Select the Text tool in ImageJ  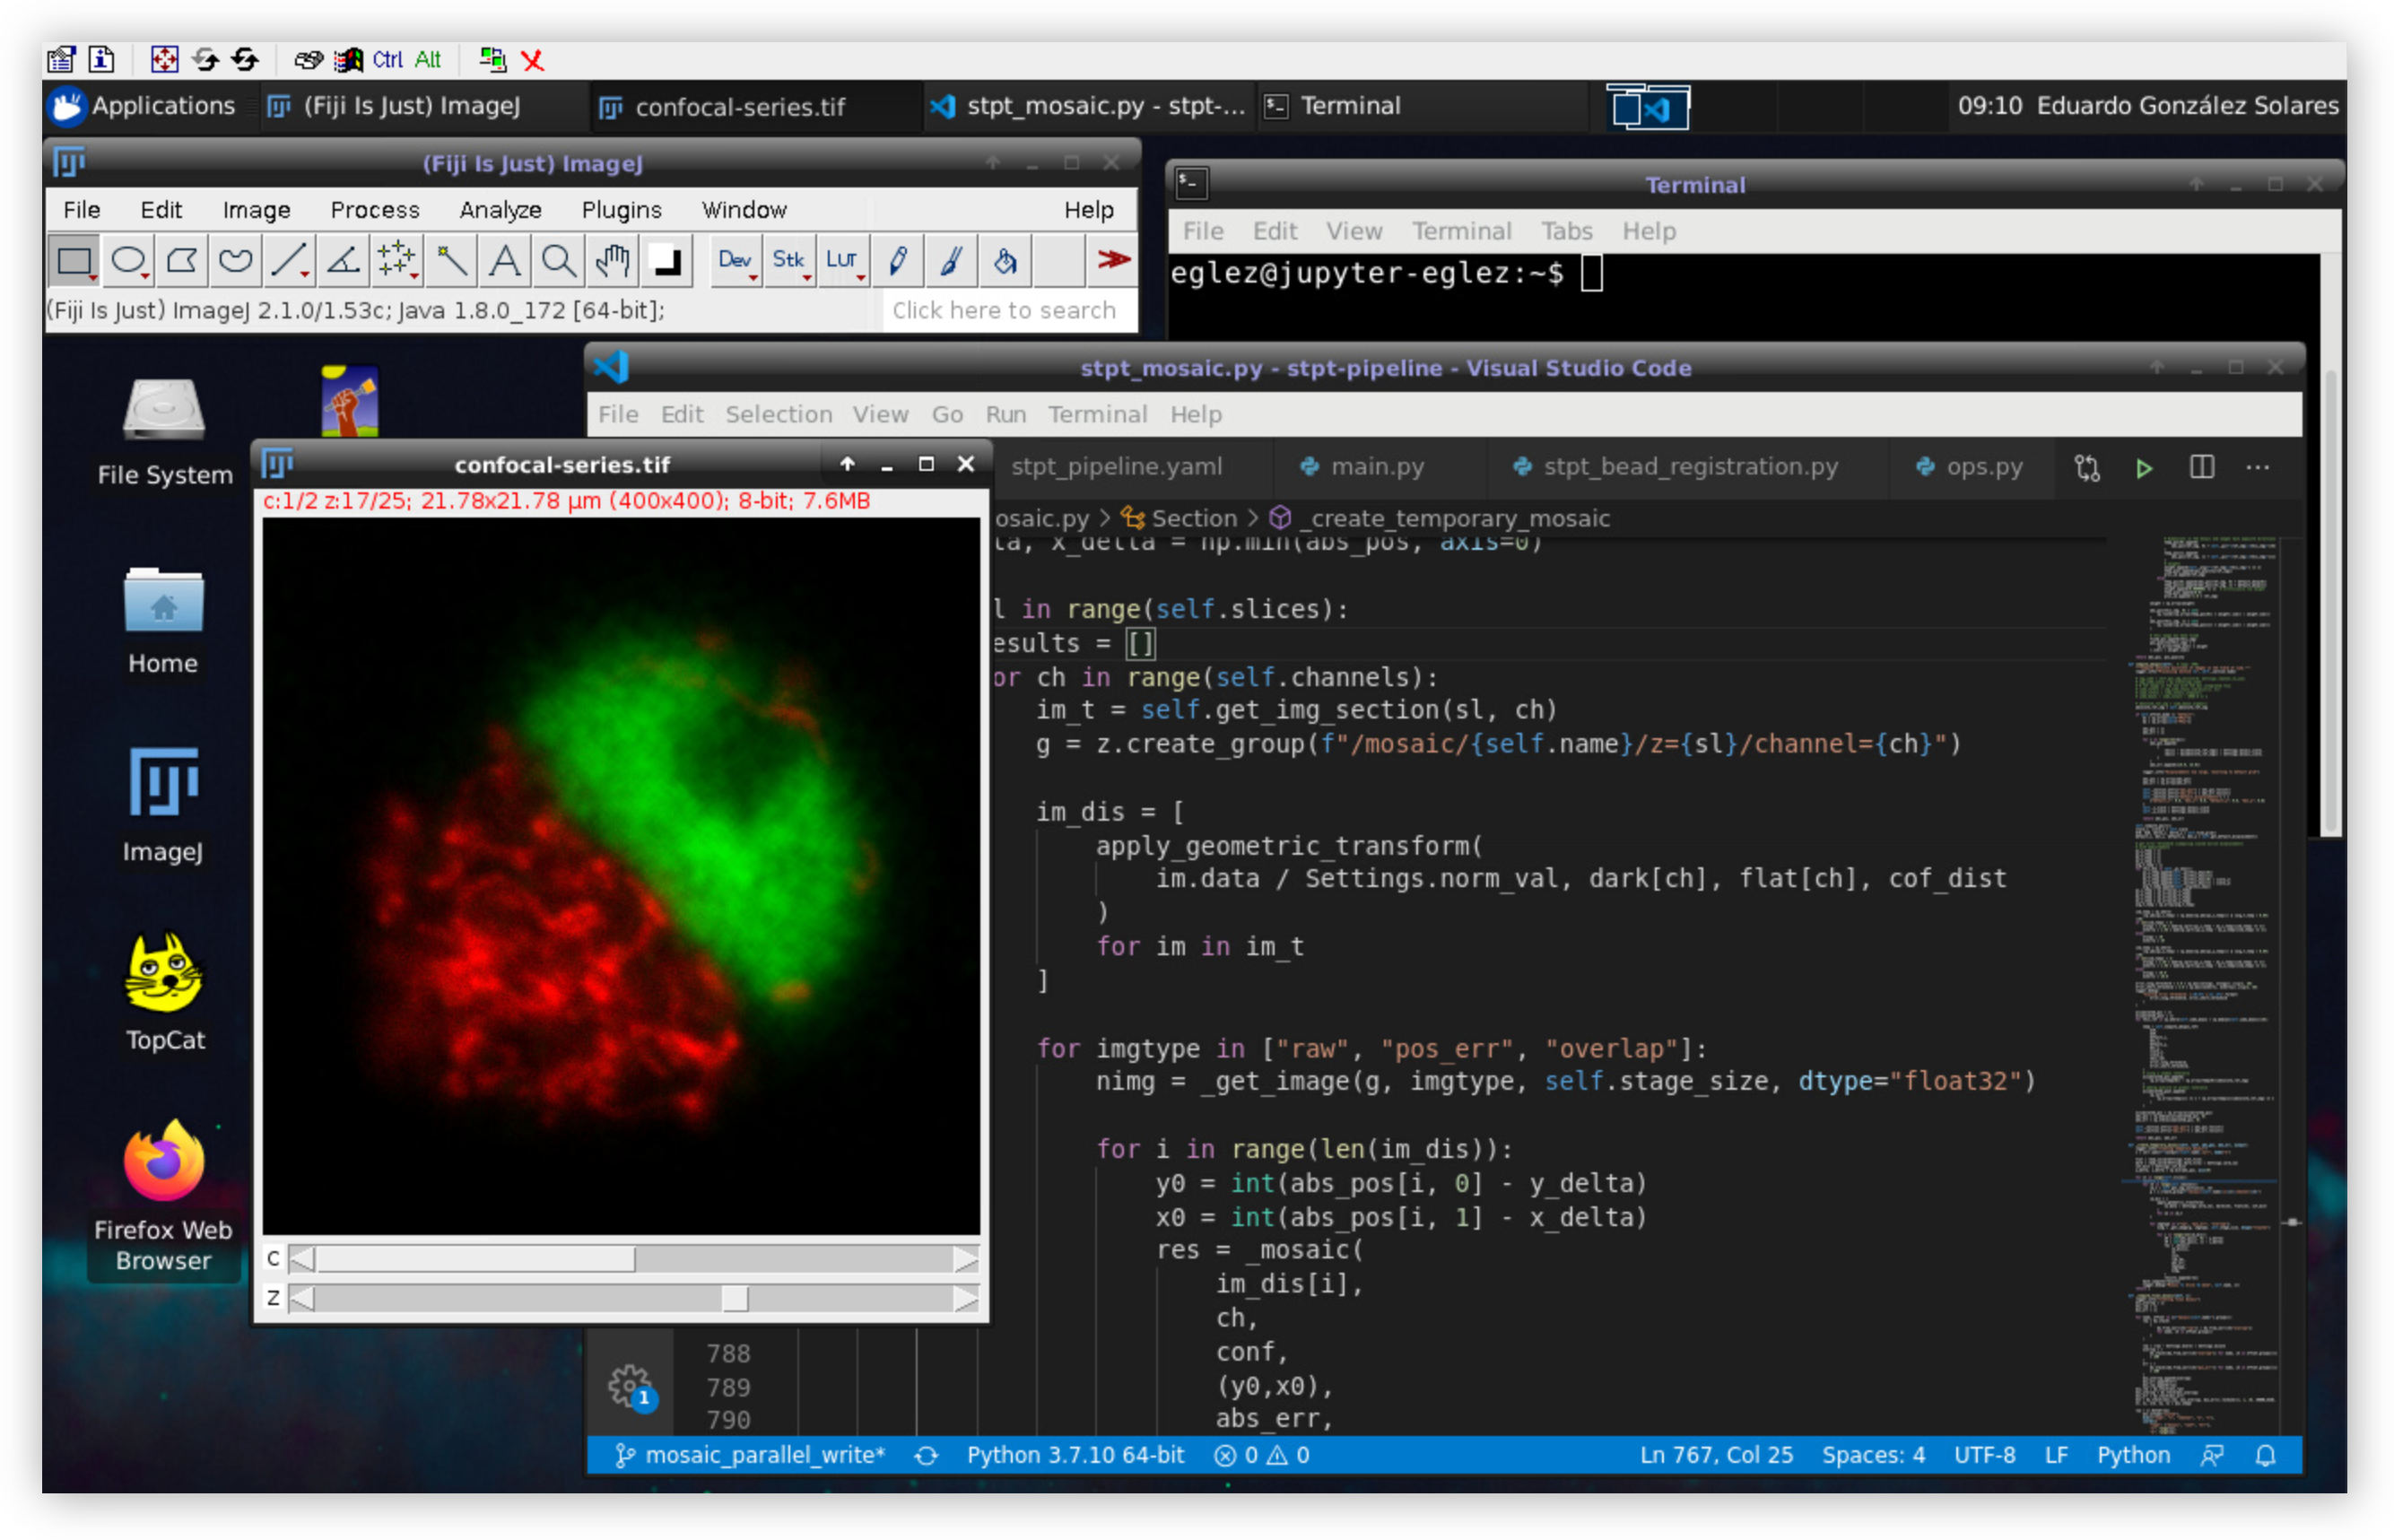pyautogui.click(x=505, y=261)
